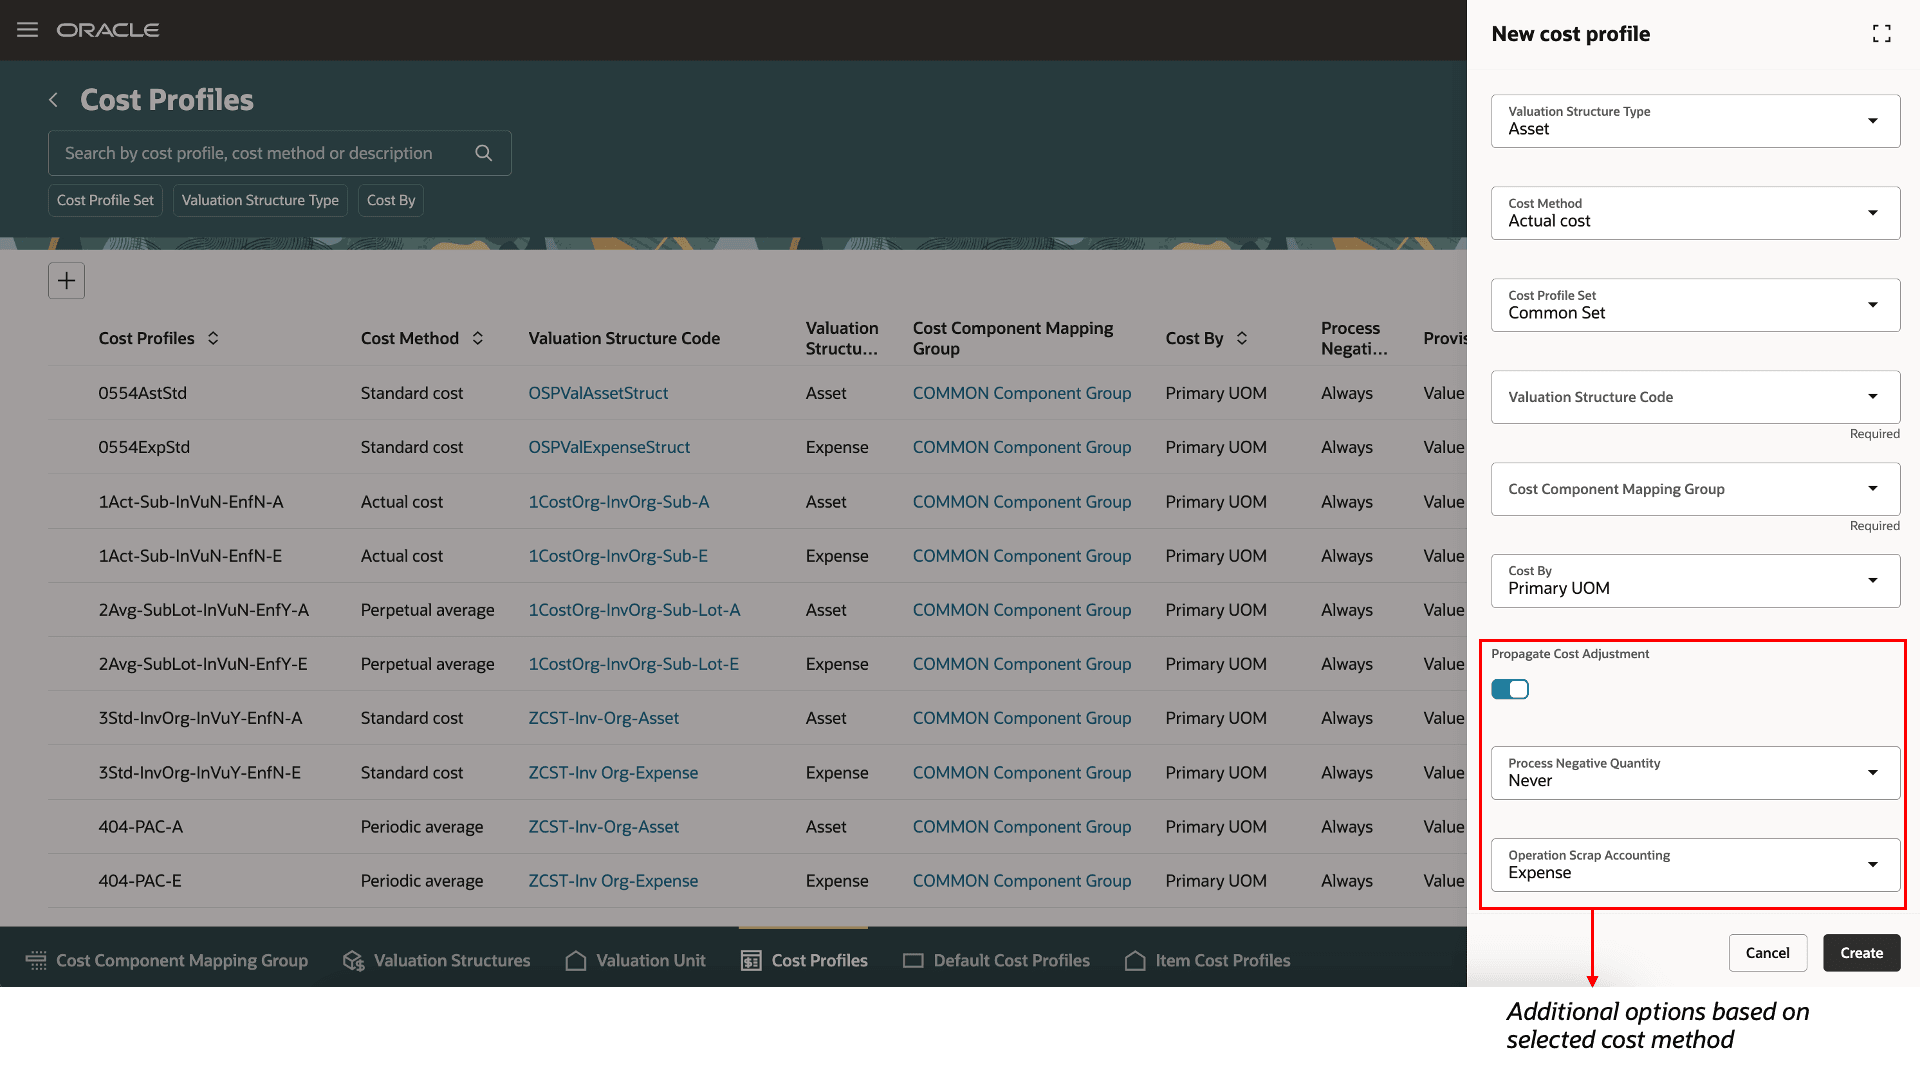Sort by the Cost By column arrows
1920x1070 pixels.
pos(1242,338)
